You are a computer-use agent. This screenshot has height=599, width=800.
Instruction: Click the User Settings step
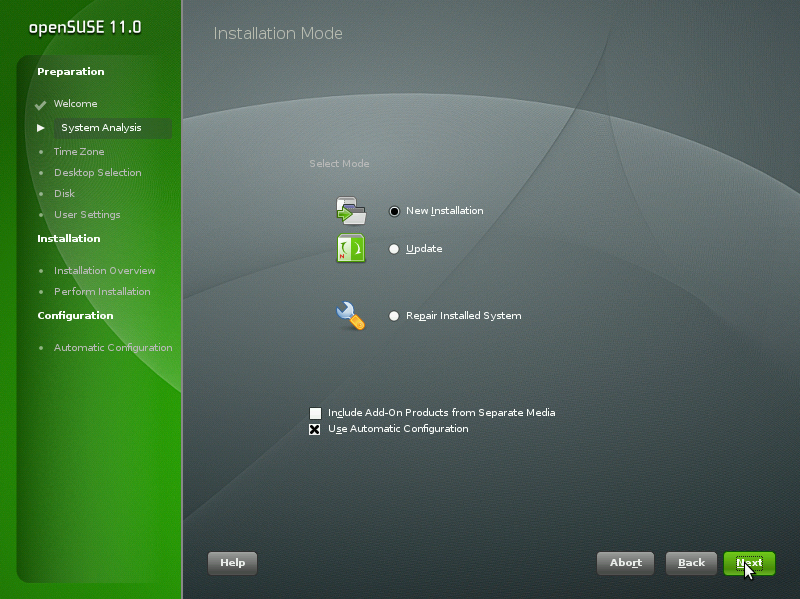(x=87, y=214)
